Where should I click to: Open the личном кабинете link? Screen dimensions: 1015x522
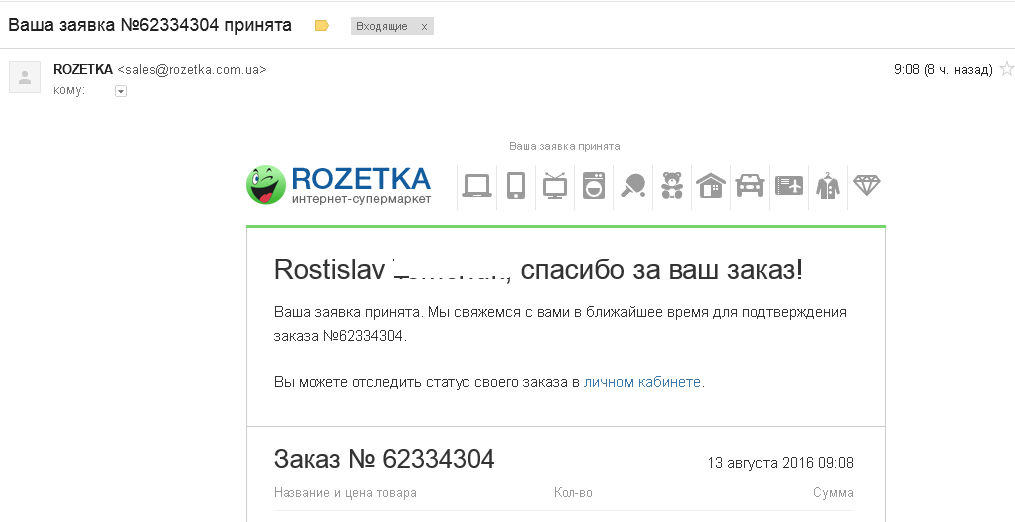(642, 382)
